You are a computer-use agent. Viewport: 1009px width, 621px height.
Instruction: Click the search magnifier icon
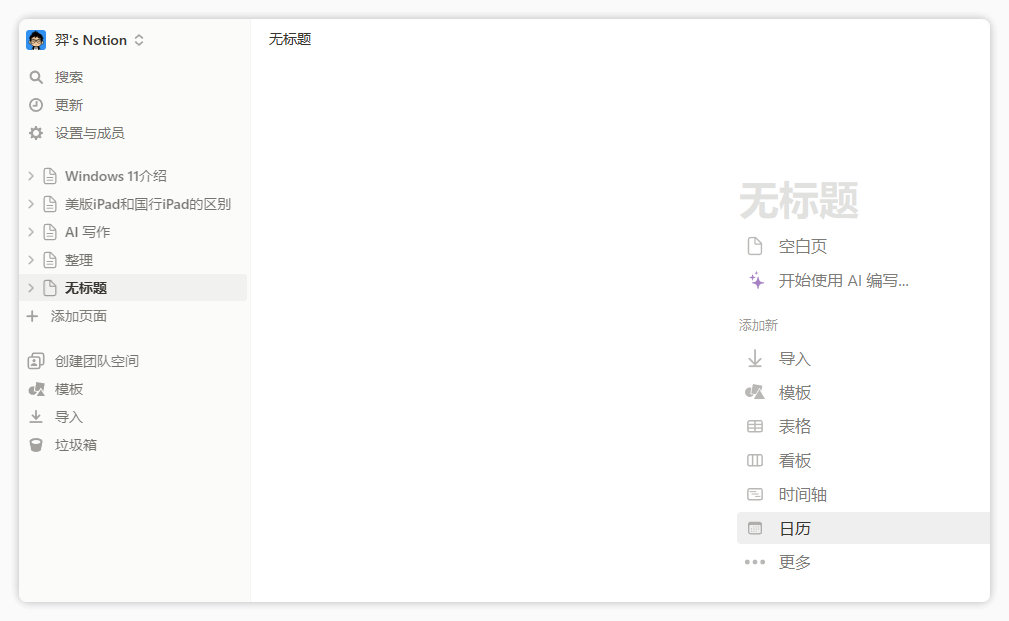click(x=36, y=77)
